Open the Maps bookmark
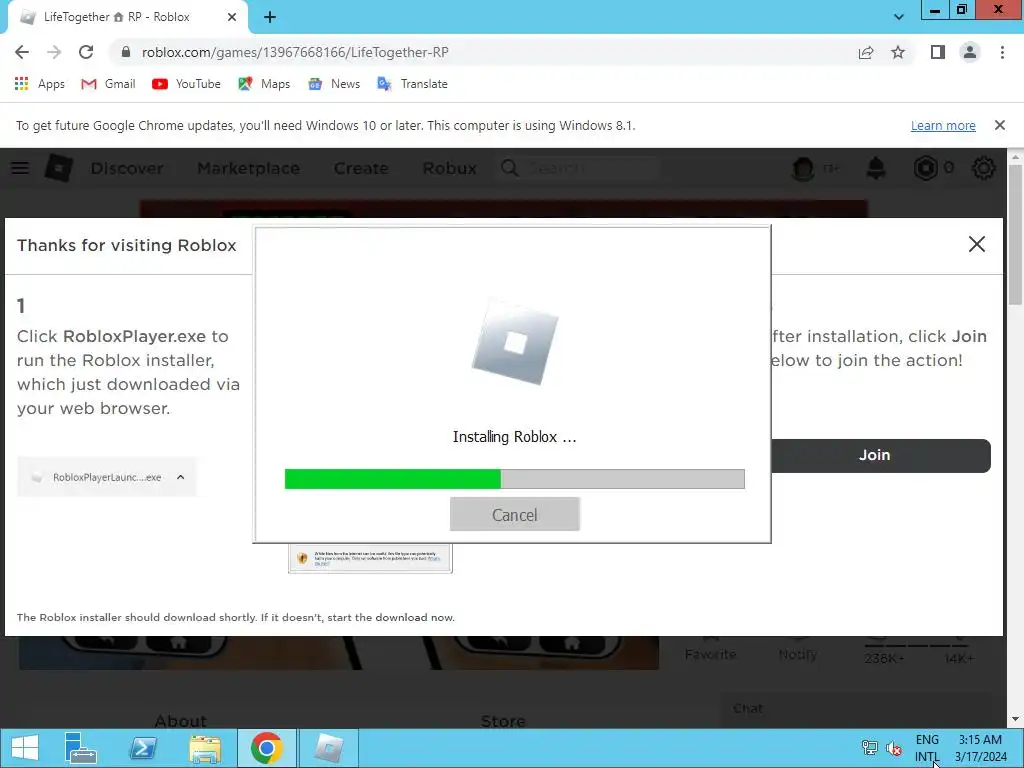Screen dimensions: 1024x768 coord(264,84)
